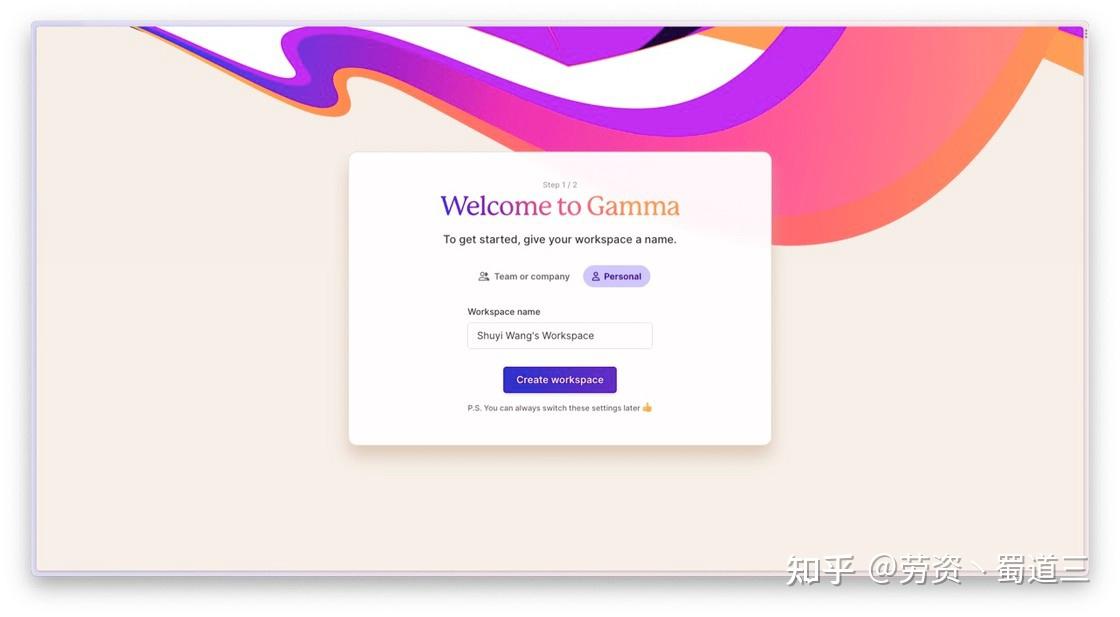Click the Zhihu watermark text
The image size is (1120, 617).
click(x=937, y=570)
